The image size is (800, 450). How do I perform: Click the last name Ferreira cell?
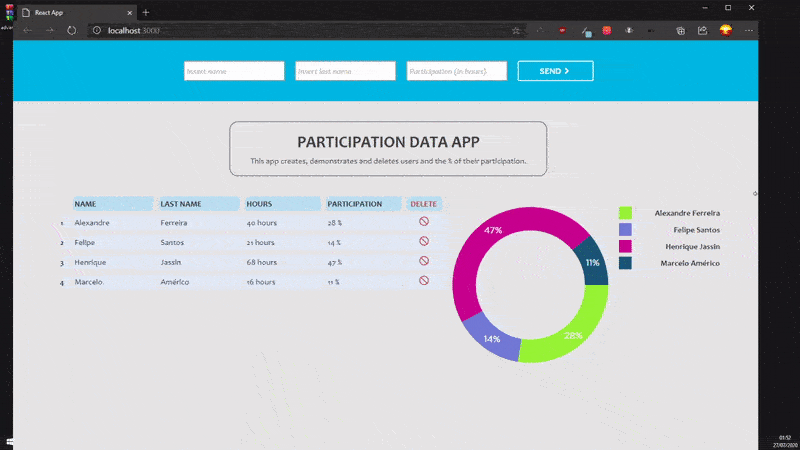click(x=173, y=223)
